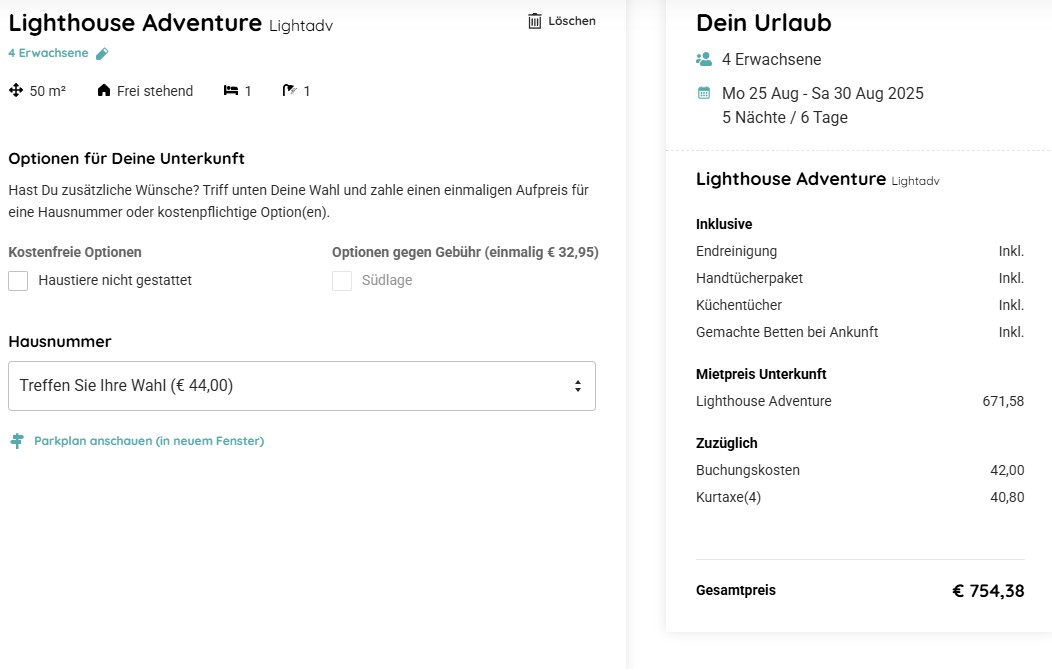
Task: Click the house icon next to Frei stehend
Action: click(x=103, y=90)
